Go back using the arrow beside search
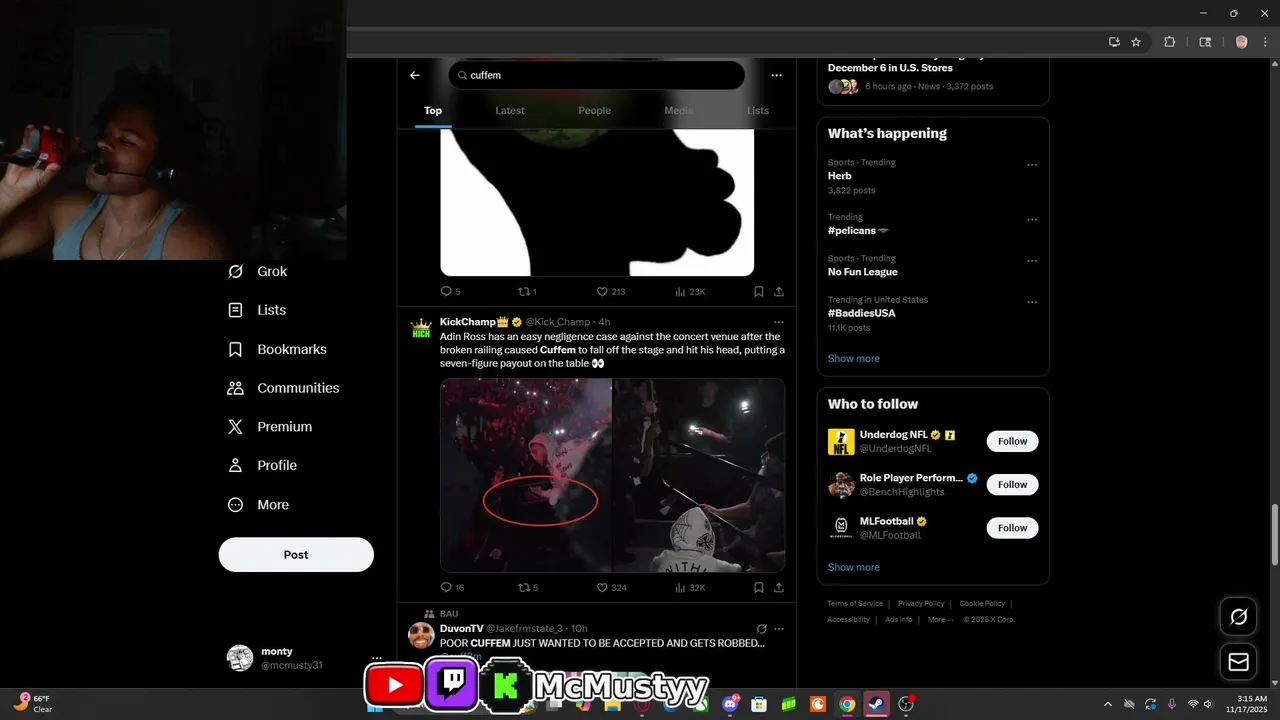 (415, 75)
